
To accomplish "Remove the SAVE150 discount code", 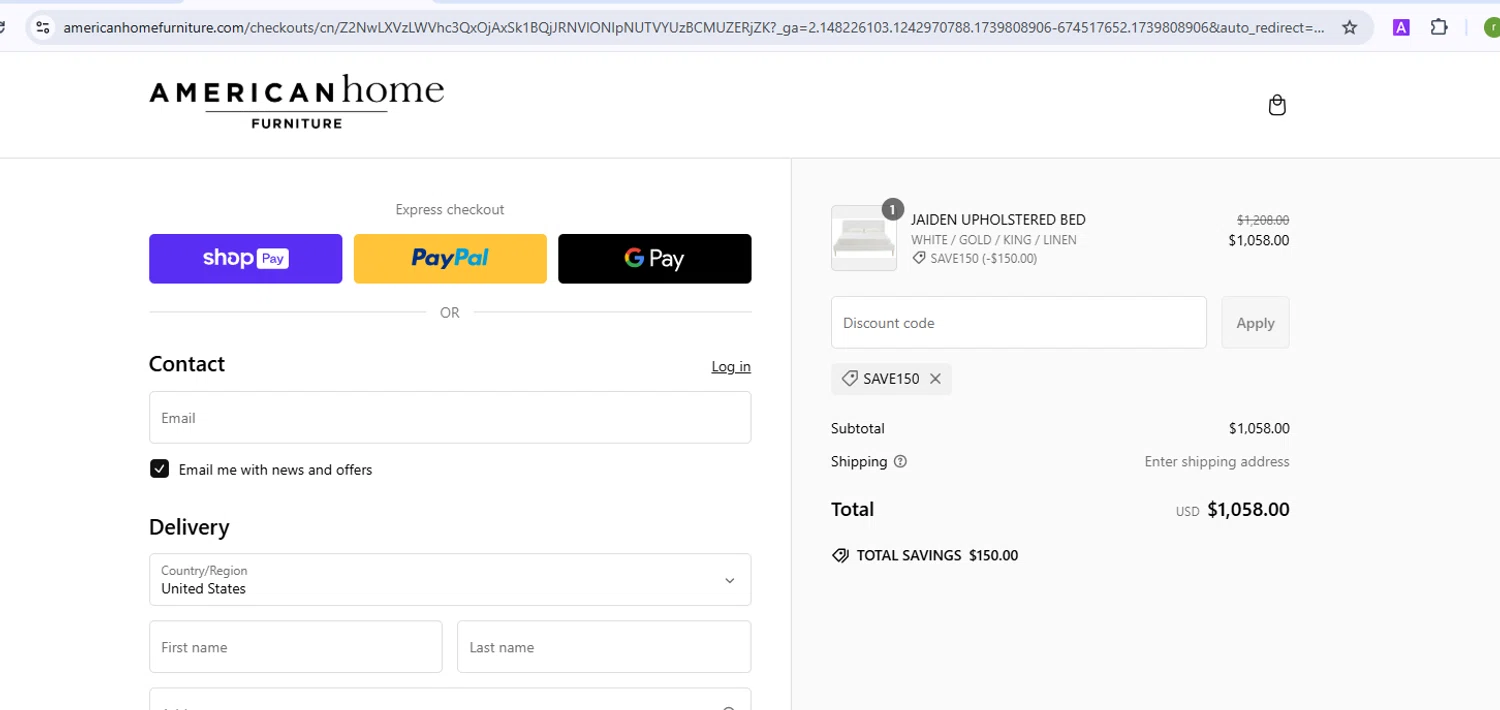I will click(935, 379).
